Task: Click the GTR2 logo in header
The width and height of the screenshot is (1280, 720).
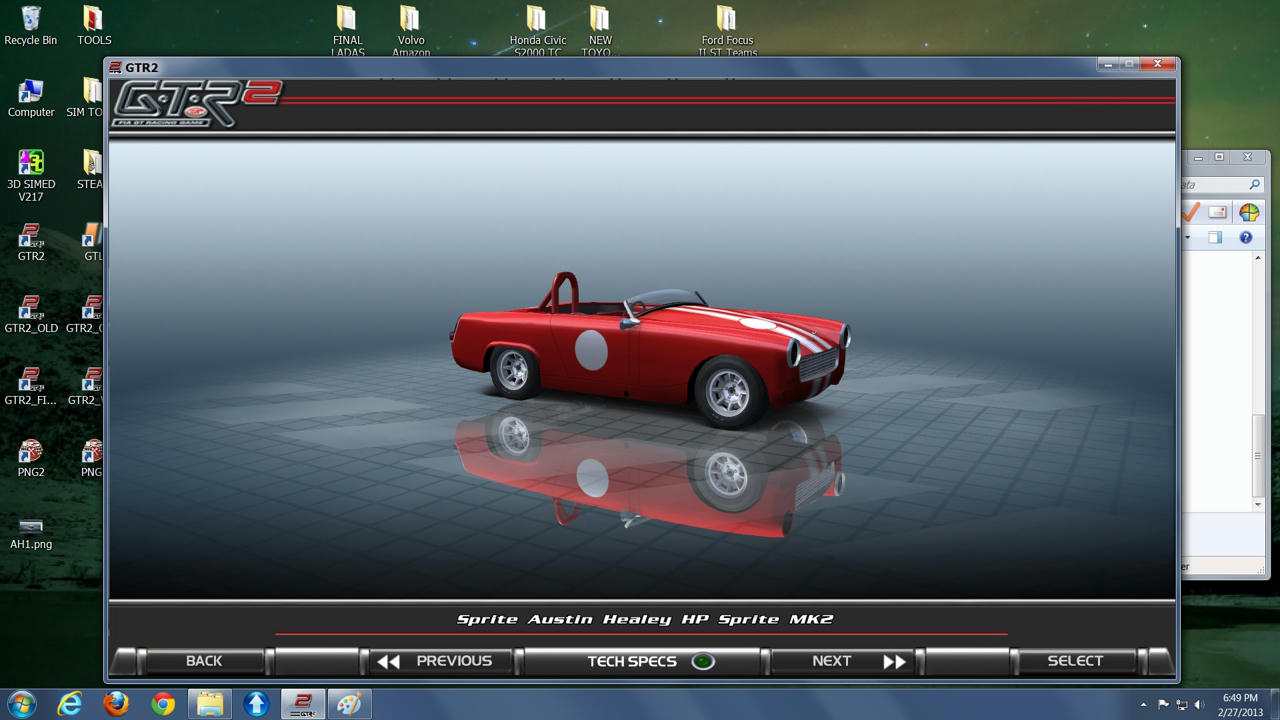Action: [x=196, y=103]
